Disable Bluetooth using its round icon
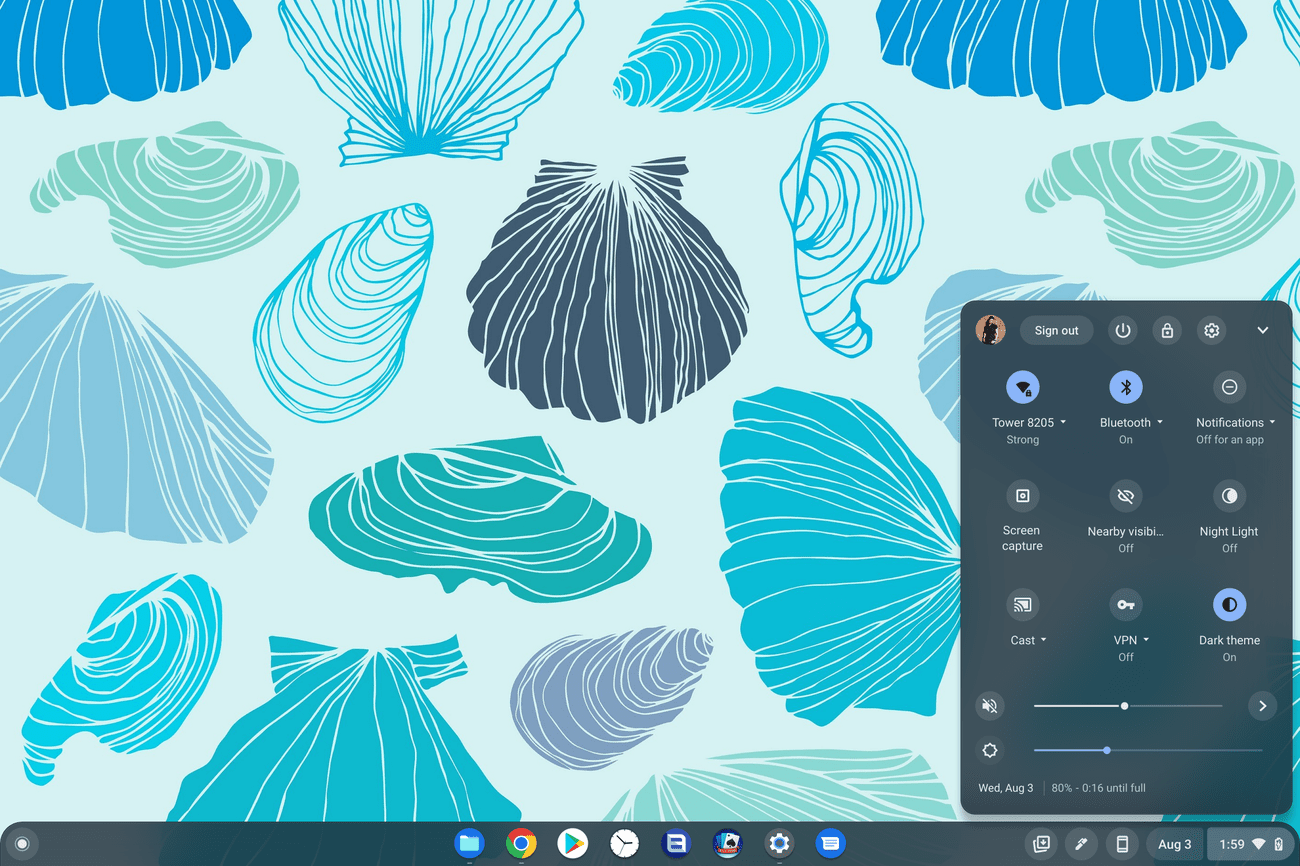Screen dimensions: 1300x866 coord(1126,387)
